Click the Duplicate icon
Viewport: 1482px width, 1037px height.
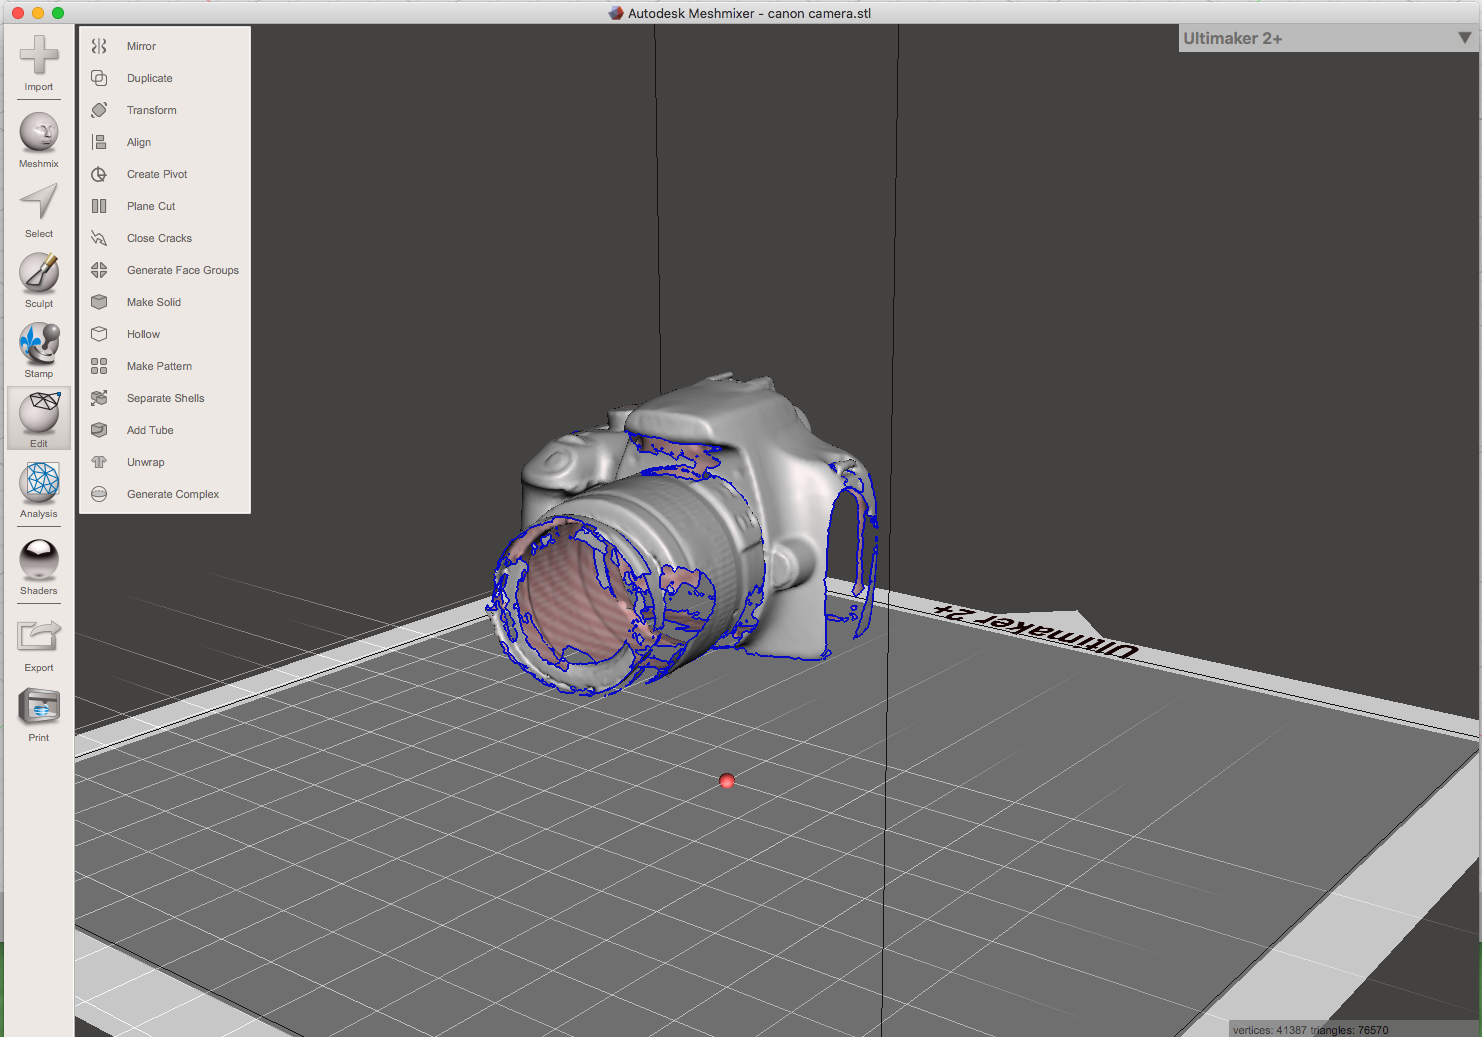(x=99, y=78)
